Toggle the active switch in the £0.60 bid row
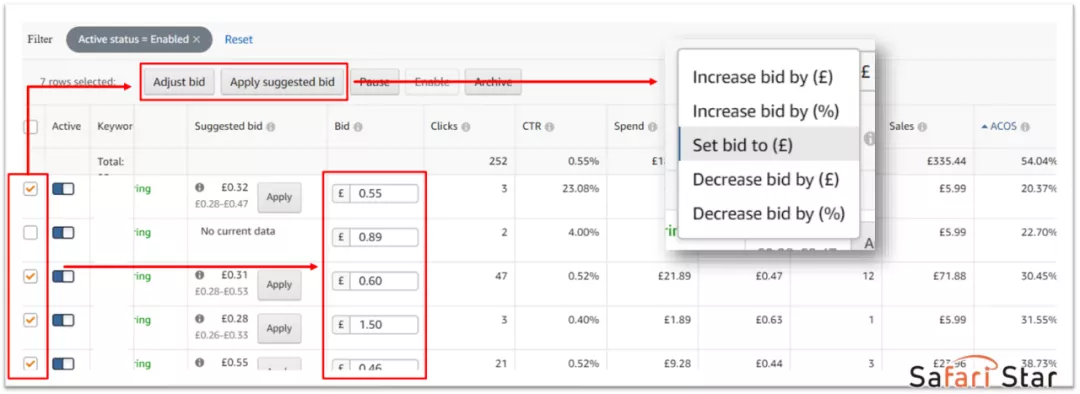The height and width of the screenshot is (394, 1080). click(63, 276)
